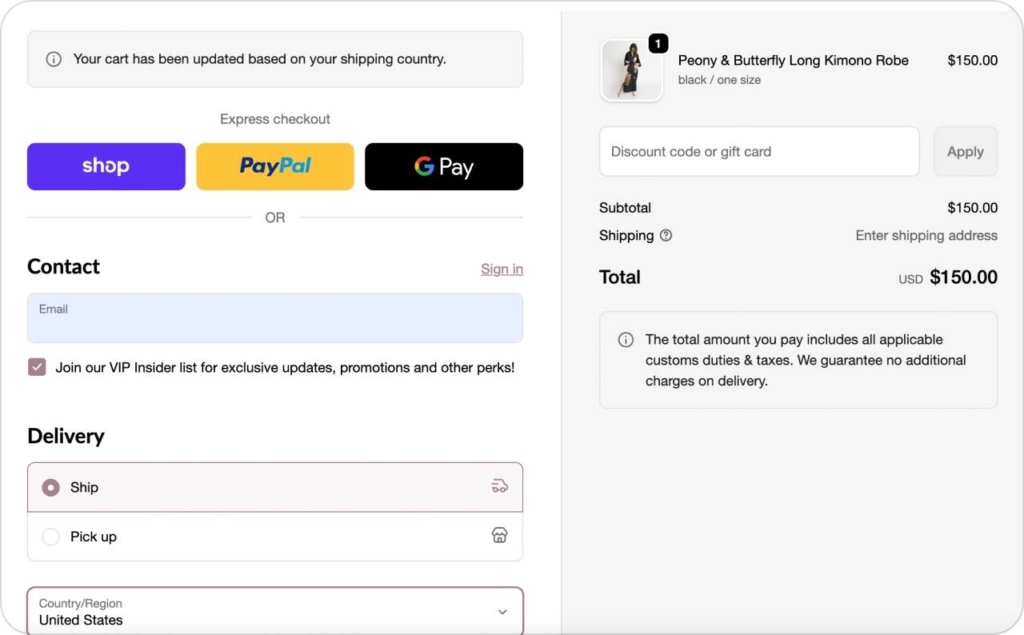This screenshot has width=1024, height=635.
Task: Select the Pick up radio option
Action: coord(51,537)
